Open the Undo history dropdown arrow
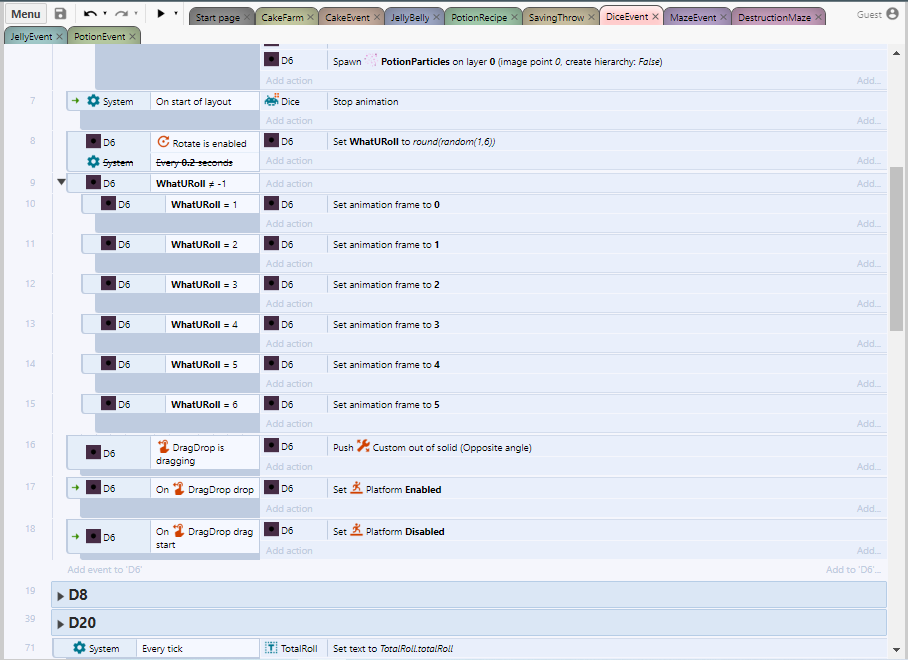The width and height of the screenshot is (908, 660). [105, 14]
